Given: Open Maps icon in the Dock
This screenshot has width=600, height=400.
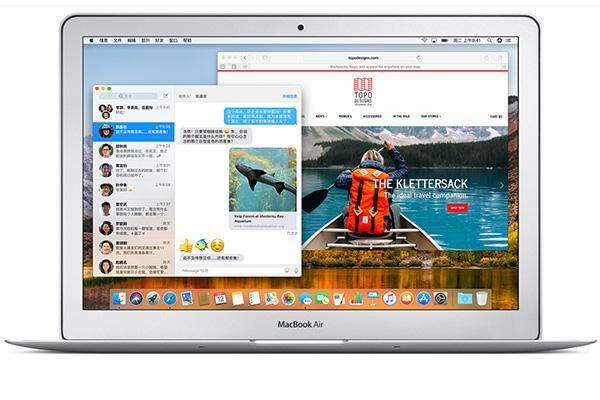Looking at the screenshot, I should [x=271, y=298].
